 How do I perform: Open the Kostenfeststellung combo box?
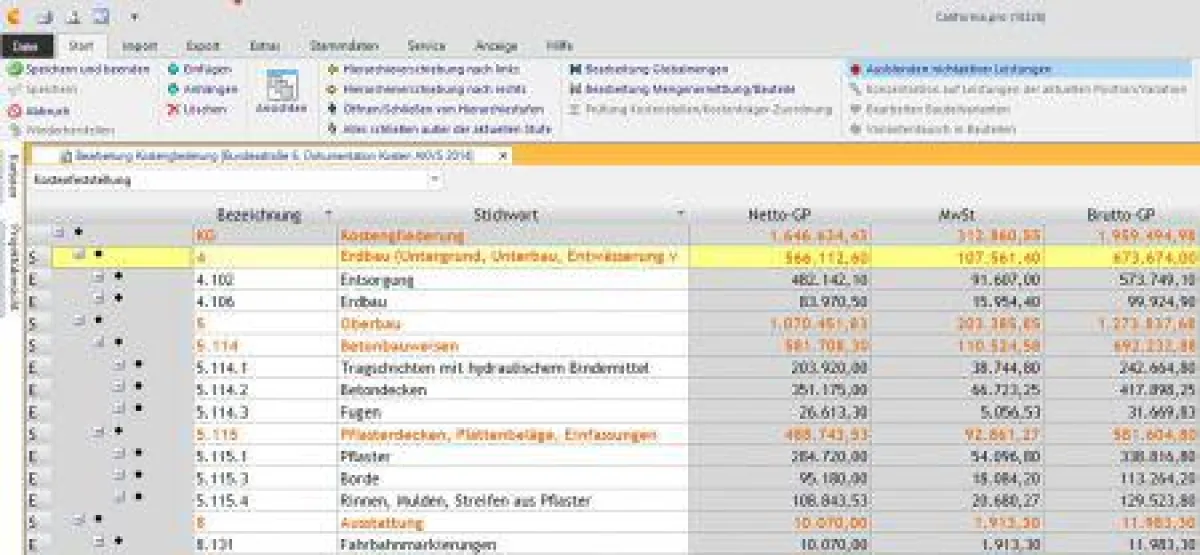pos(435,181)
